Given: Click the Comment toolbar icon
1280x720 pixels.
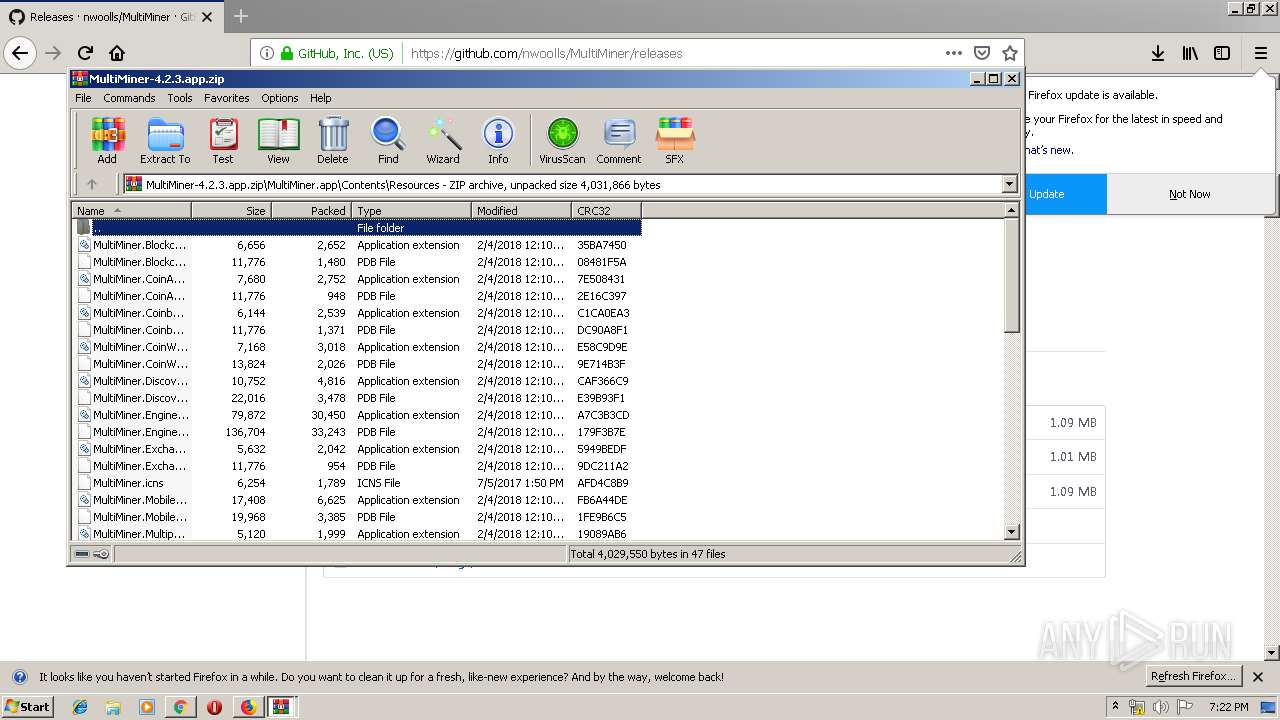Looking at the screenshot, I should (619, 140).
